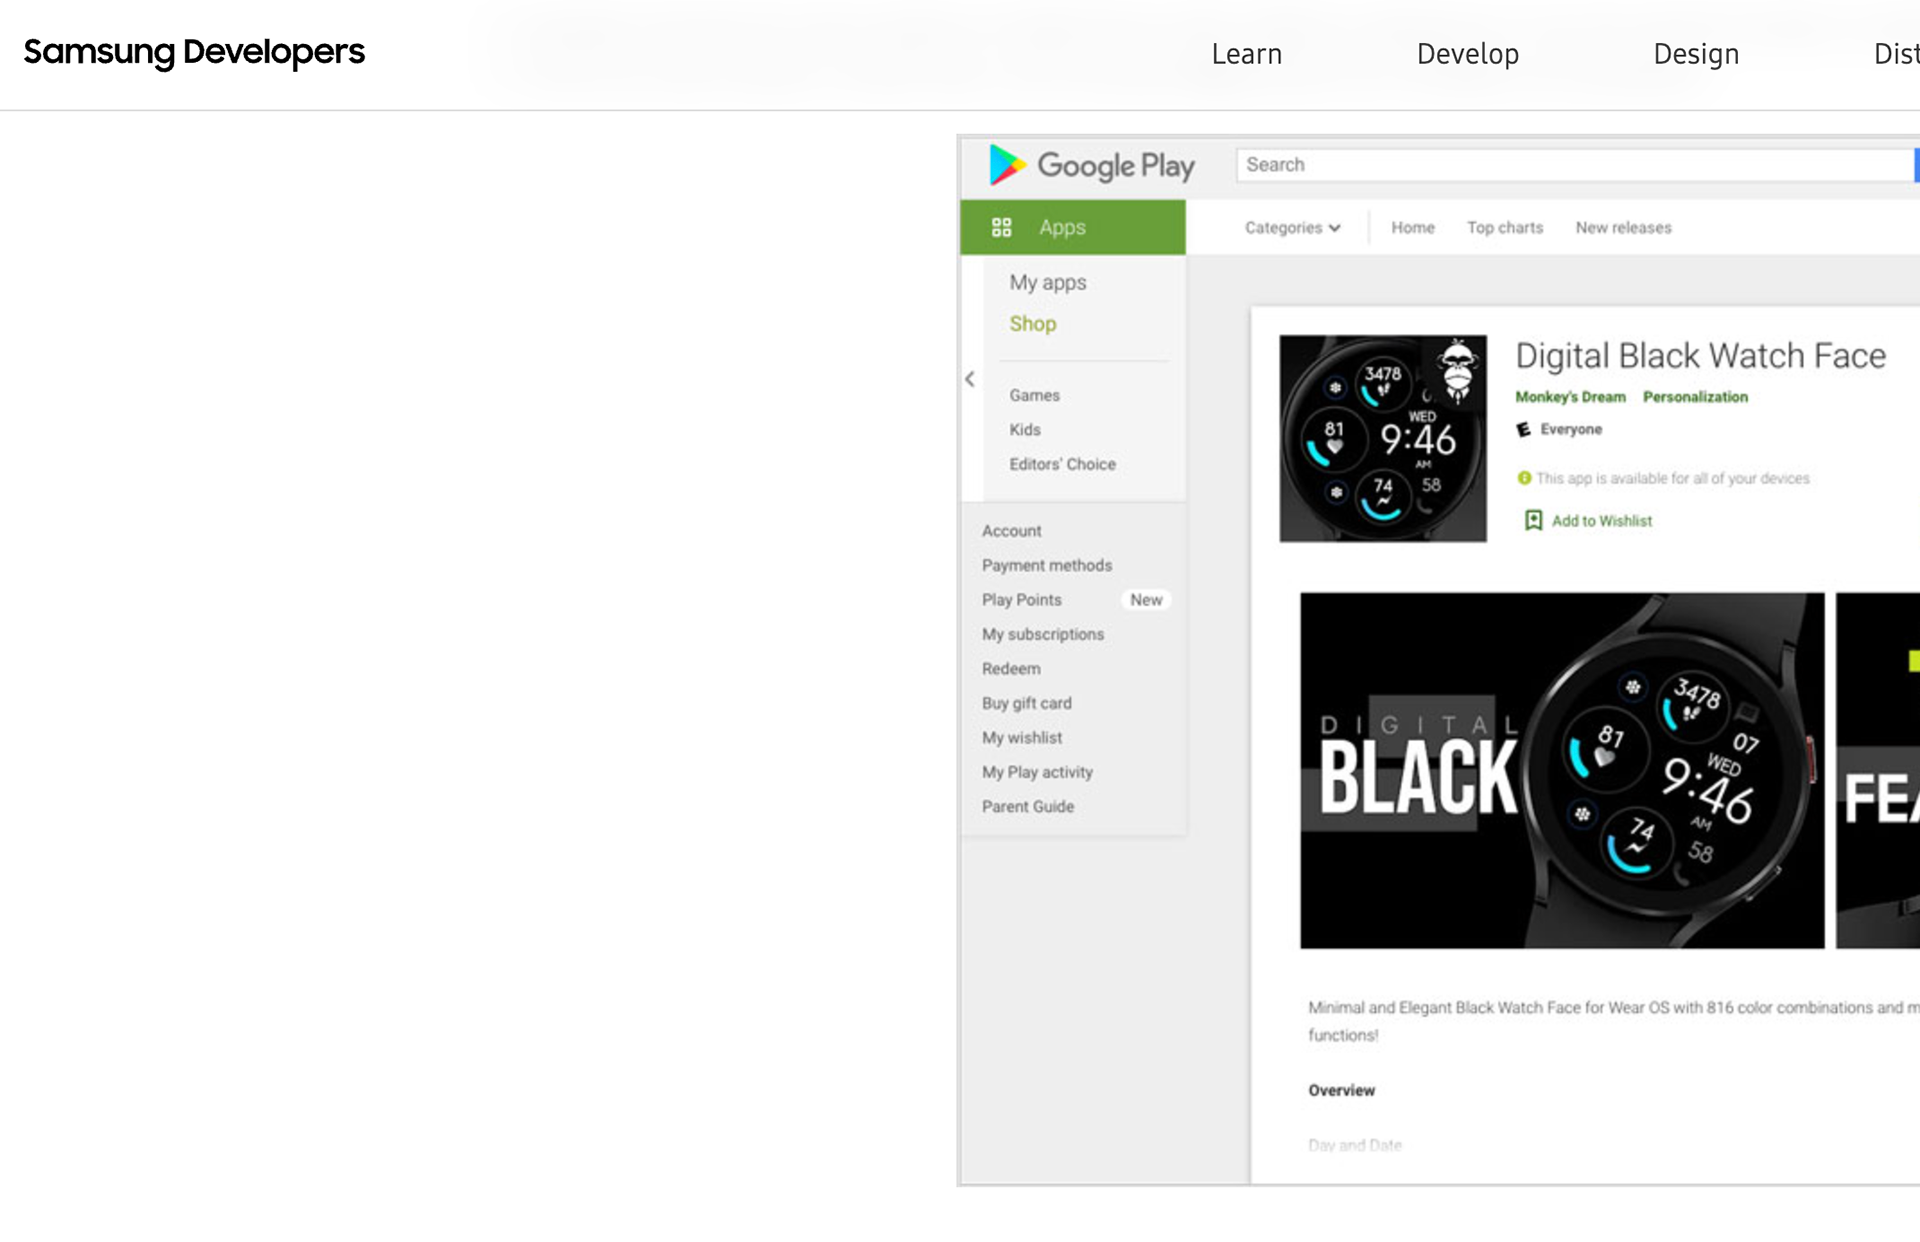Click the Digital Black Watch Face app icon
Viewport: 1920px width, 1242px height.
point(1383,438)
